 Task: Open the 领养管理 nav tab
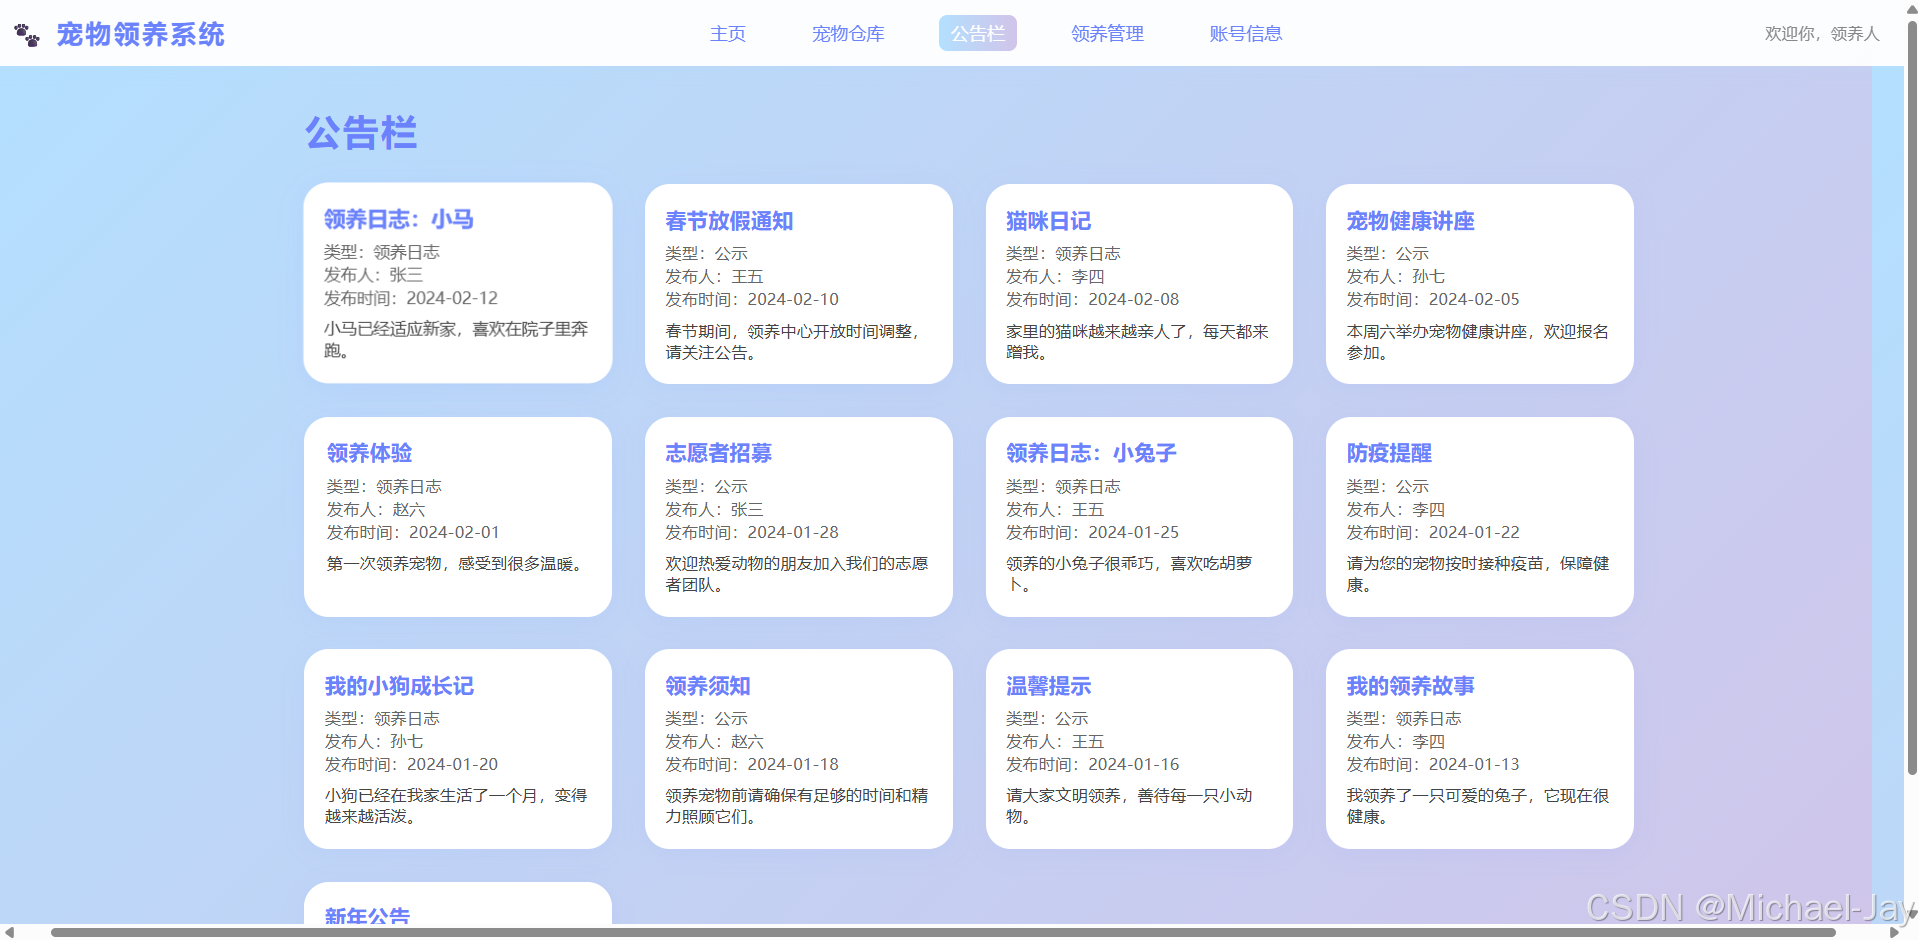pos(1107,34)
